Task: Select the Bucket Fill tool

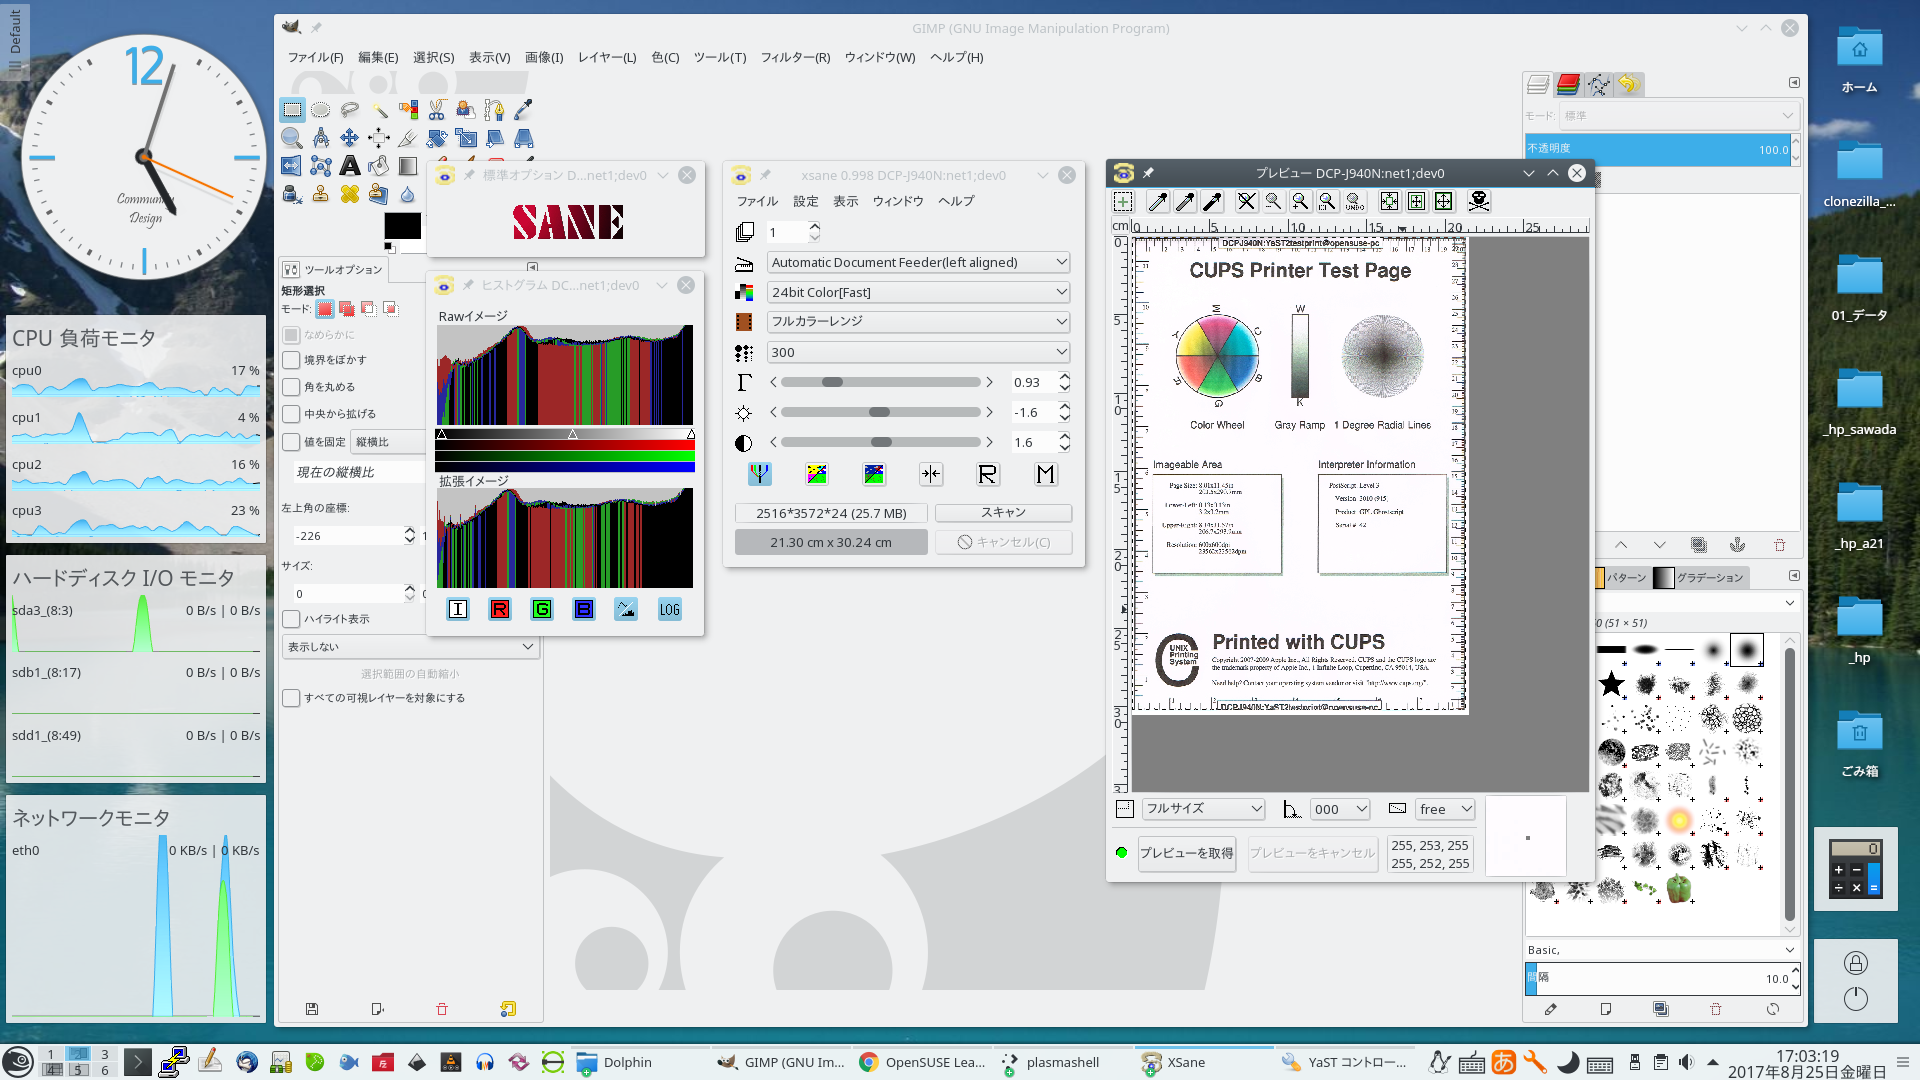Action: pyautogui.click(x=378, y=166)
